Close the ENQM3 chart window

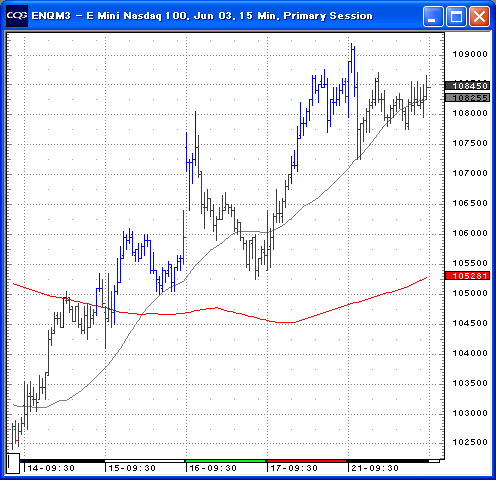tap(479, 16)
